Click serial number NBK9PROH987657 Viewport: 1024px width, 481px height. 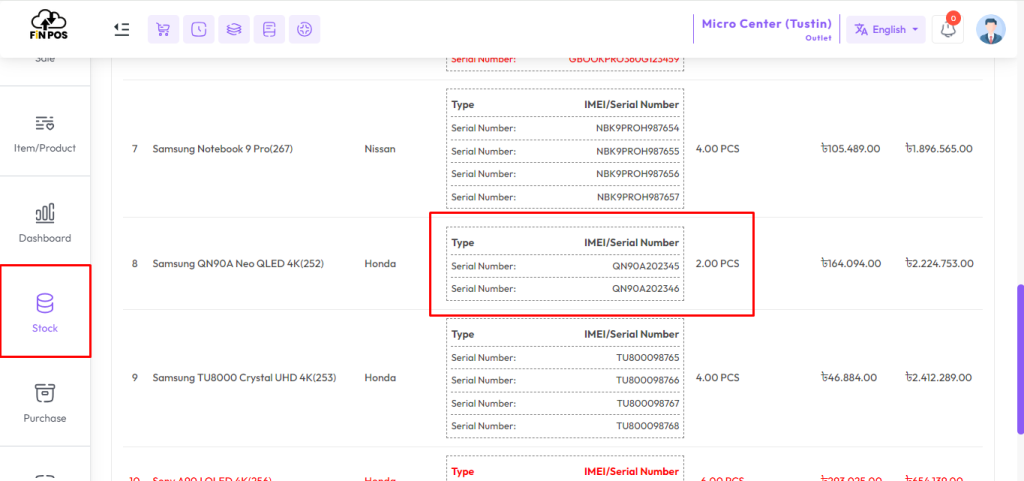point(637,196)
